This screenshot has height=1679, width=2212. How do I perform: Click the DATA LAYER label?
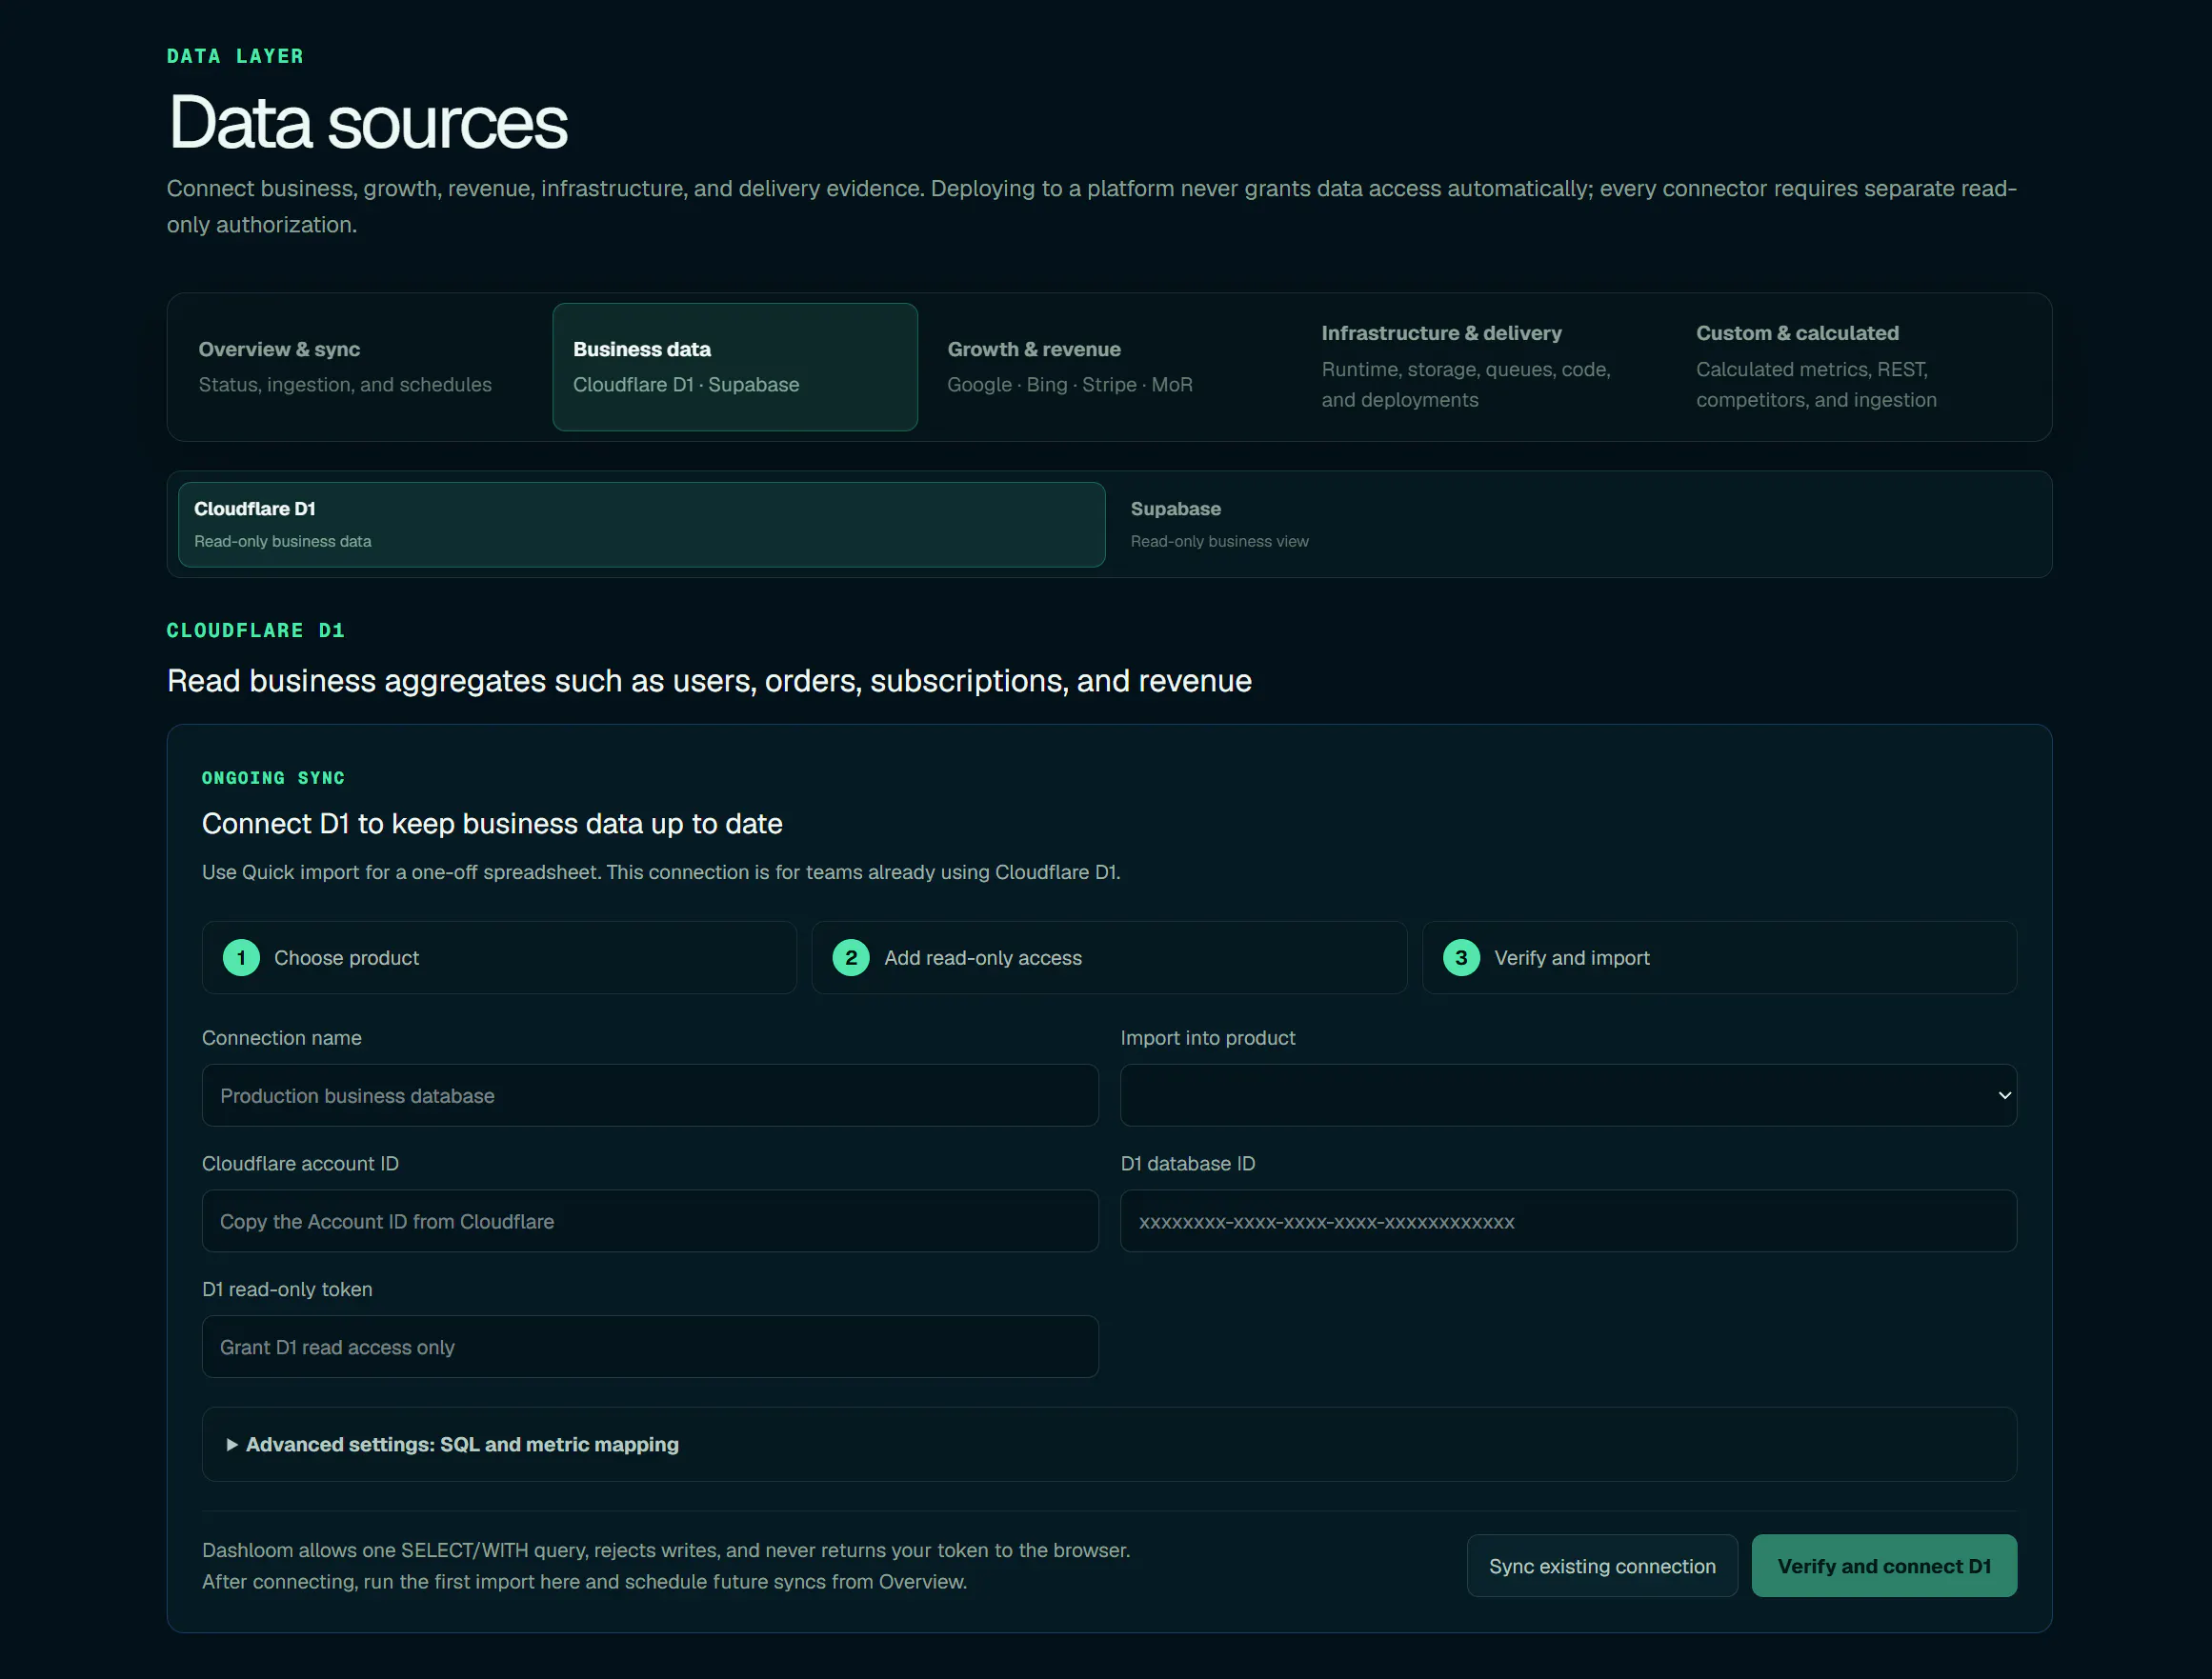[235, 56]
